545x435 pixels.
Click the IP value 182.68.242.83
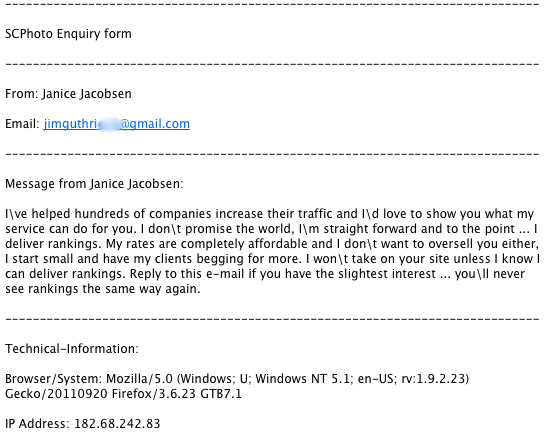(x=117, y=424)
